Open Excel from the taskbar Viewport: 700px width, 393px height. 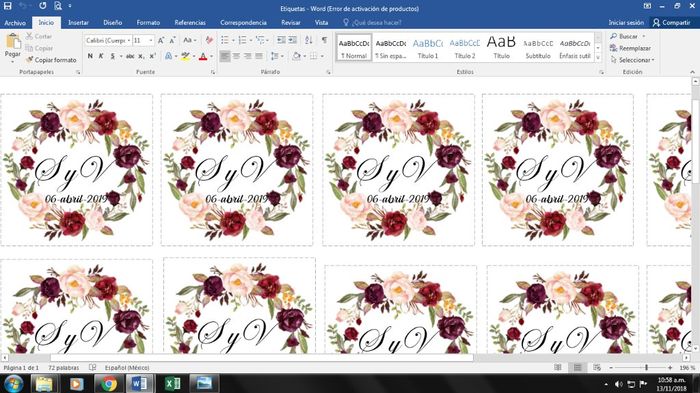click(x=173, y=384)
